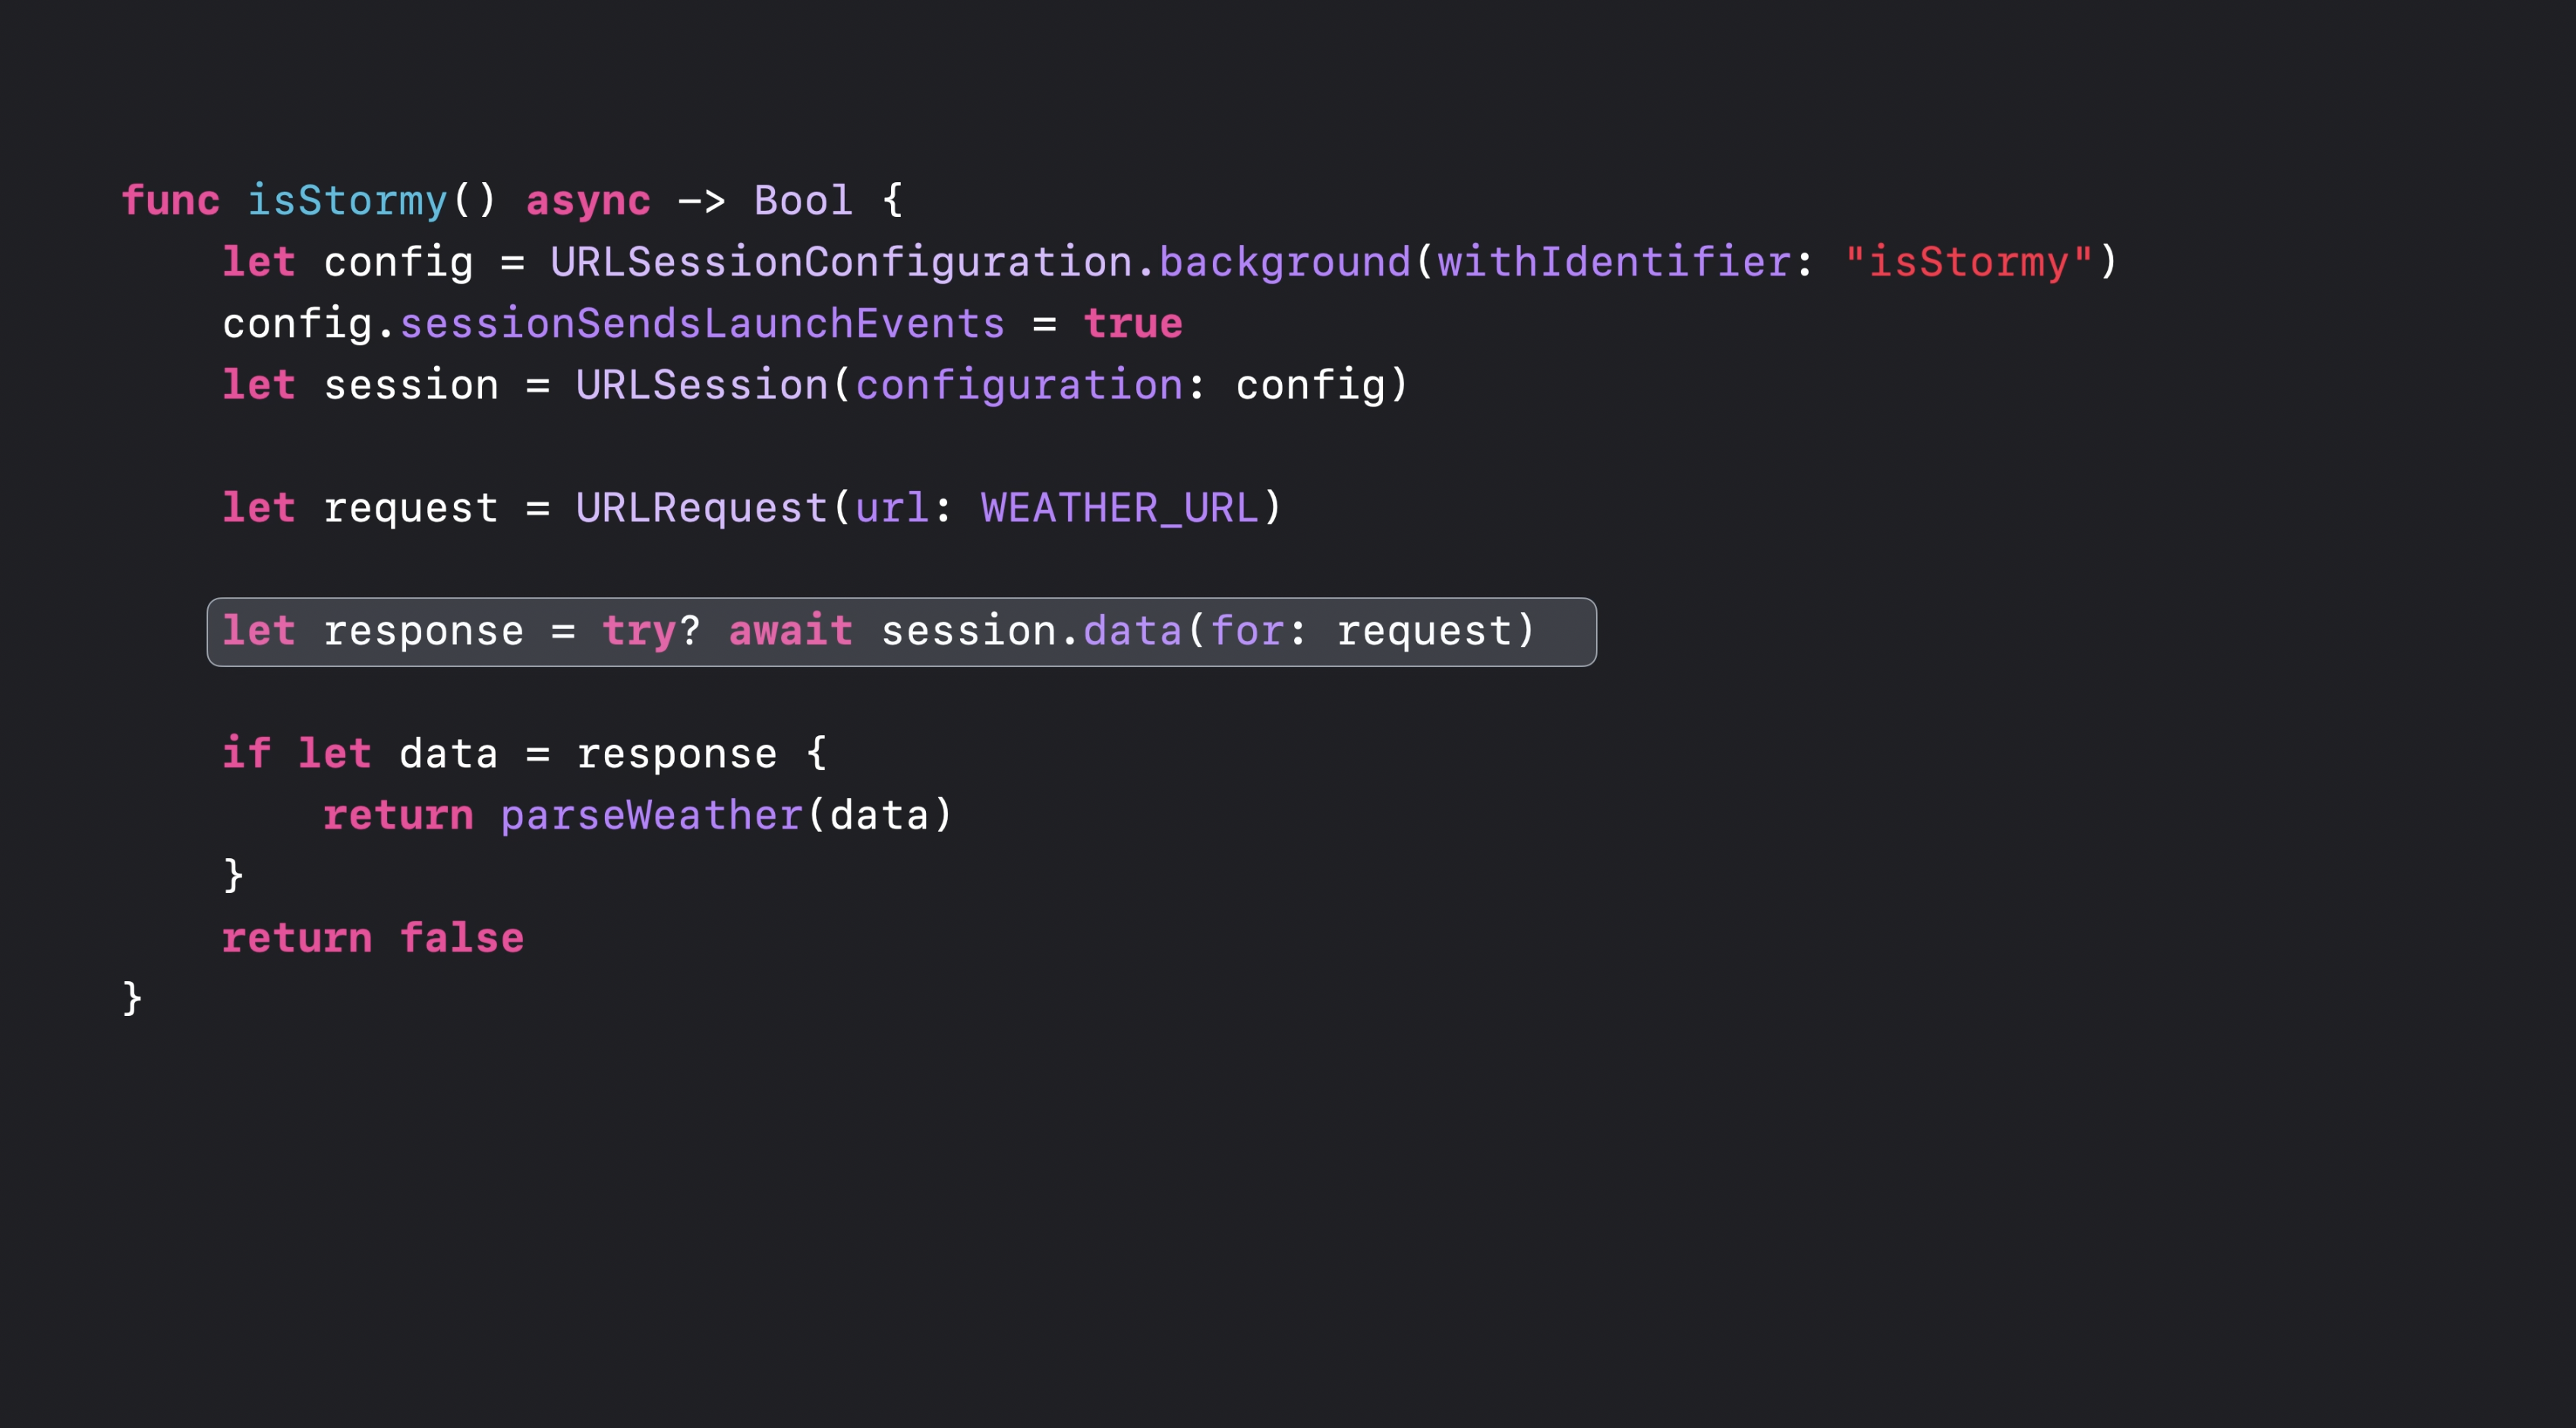
Task: Click 'response' variable in the highlighted line
Action: tap(423, 632)
